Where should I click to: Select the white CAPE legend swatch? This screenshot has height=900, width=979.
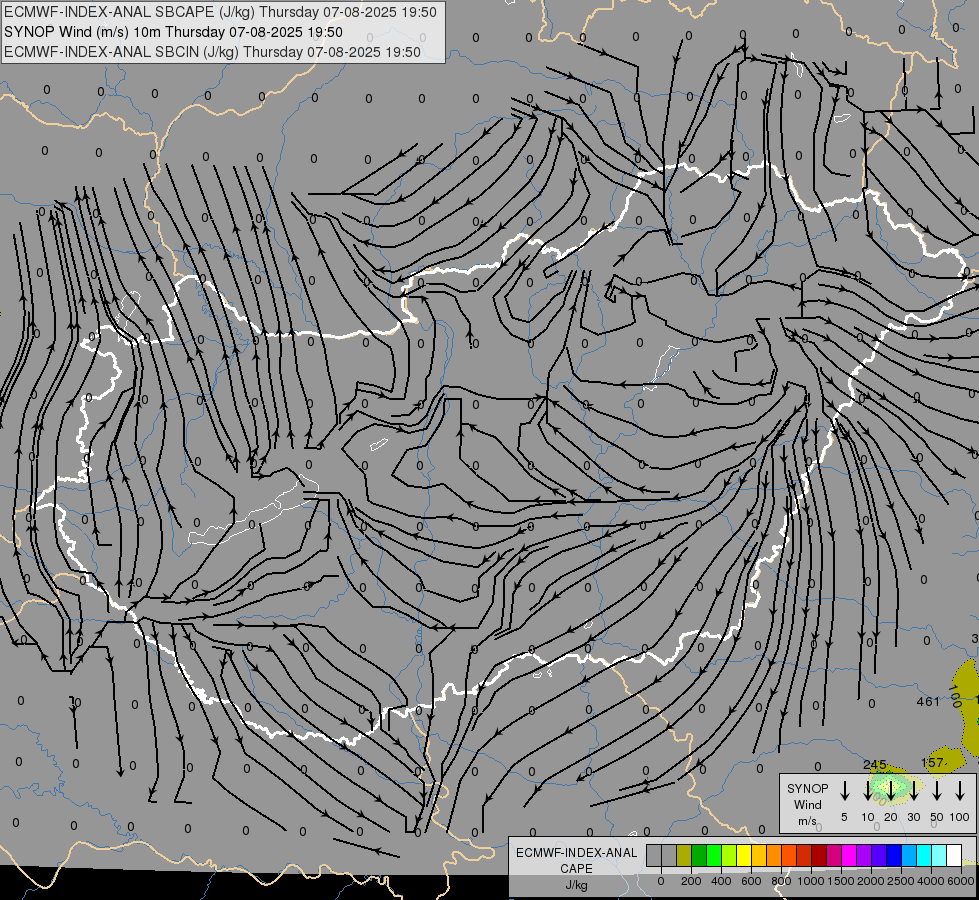click(x=955, y=855)
